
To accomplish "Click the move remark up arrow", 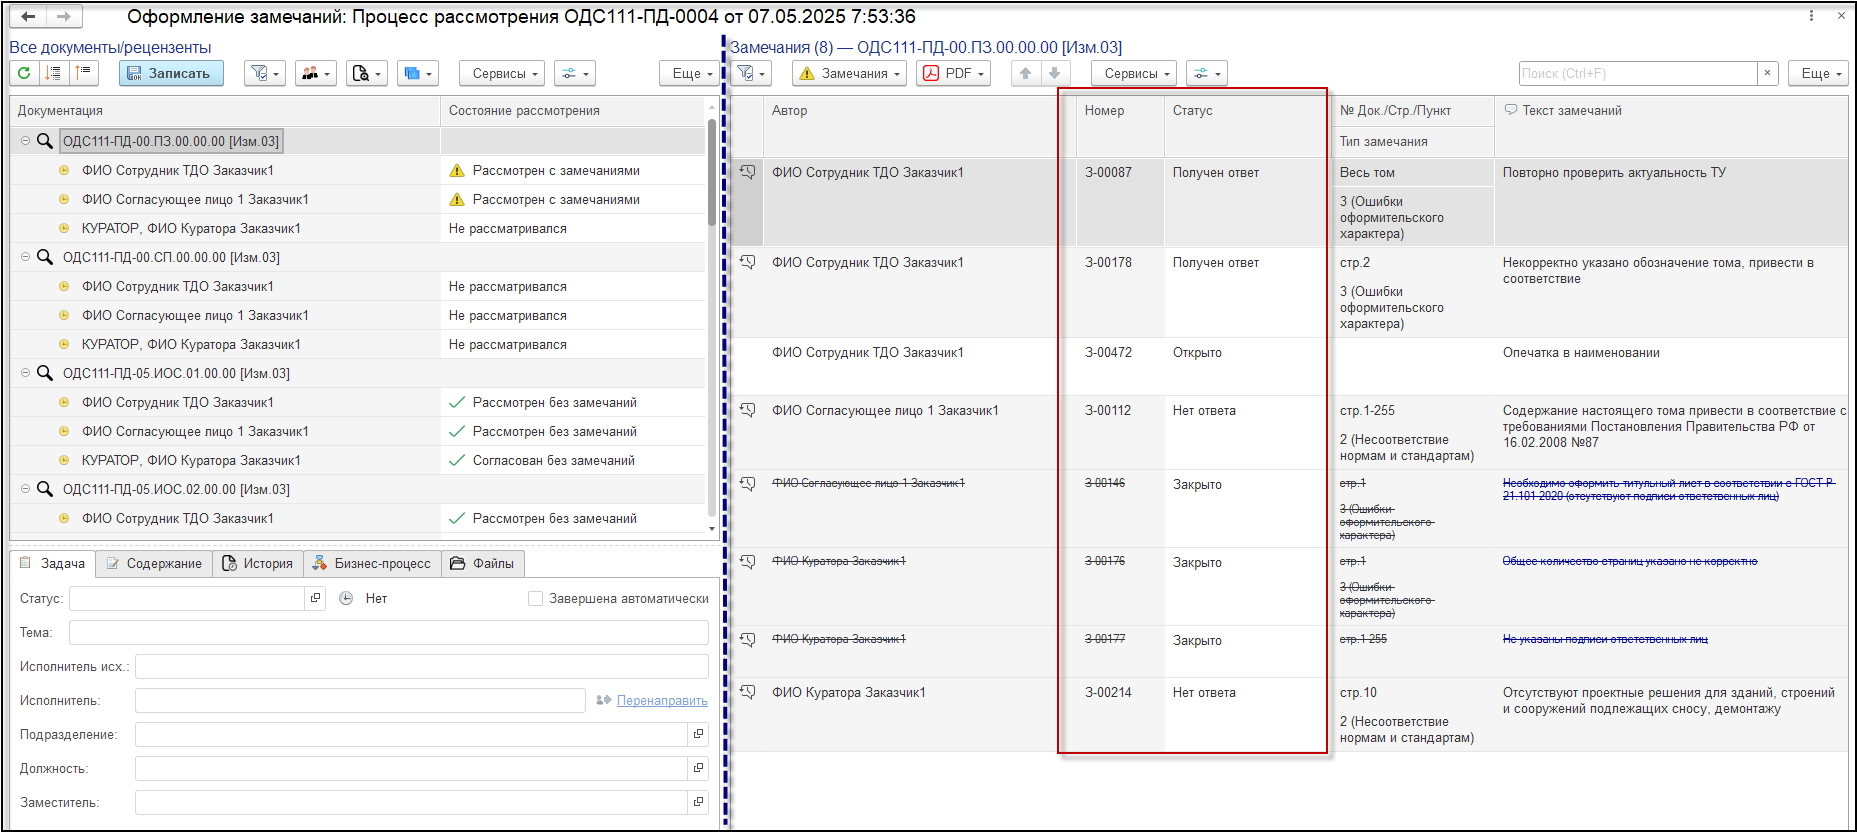I will (1025, 73).
